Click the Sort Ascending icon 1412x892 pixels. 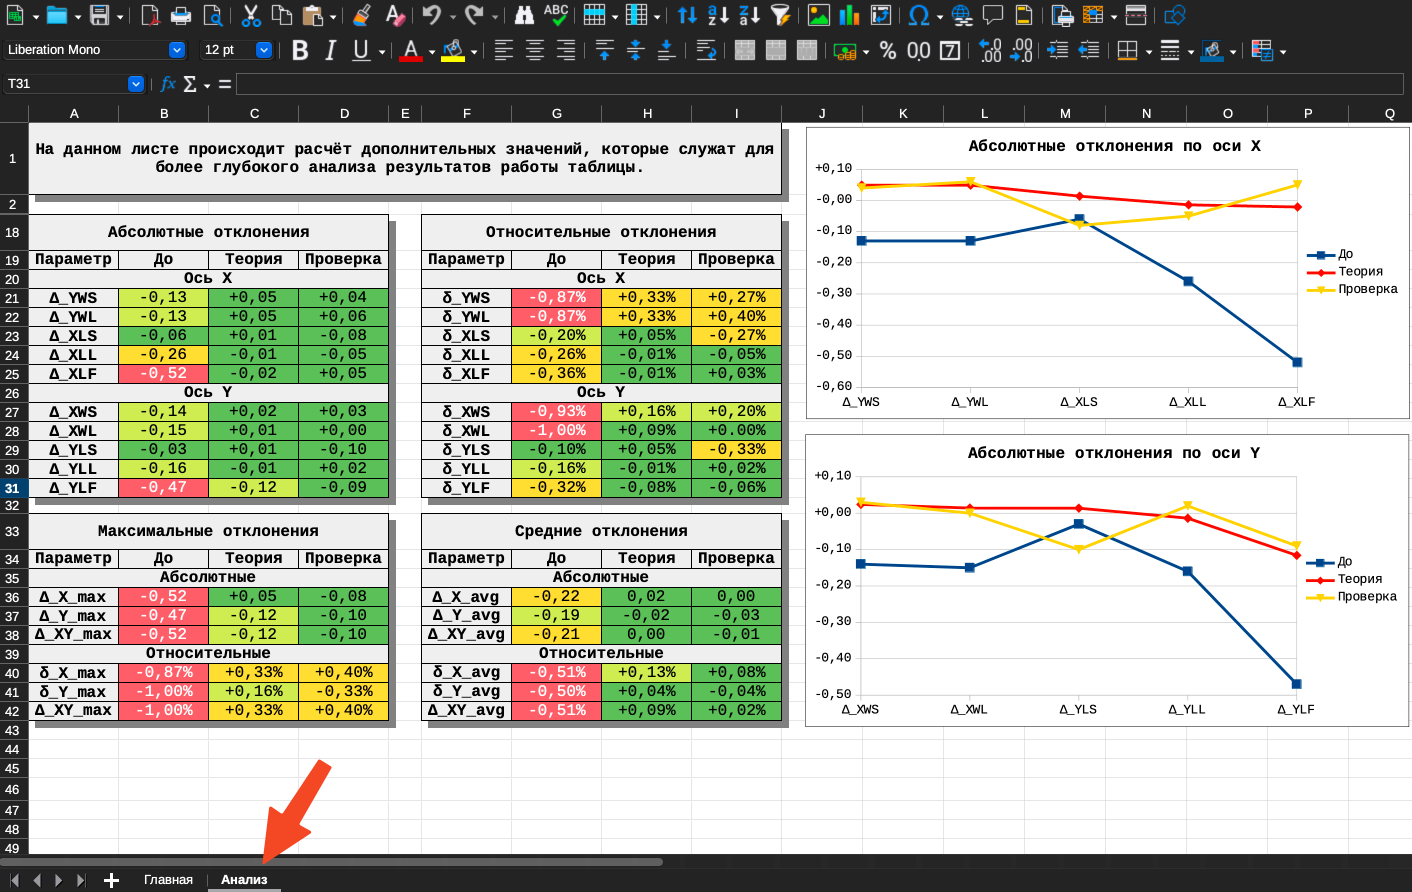pos(719,15)
